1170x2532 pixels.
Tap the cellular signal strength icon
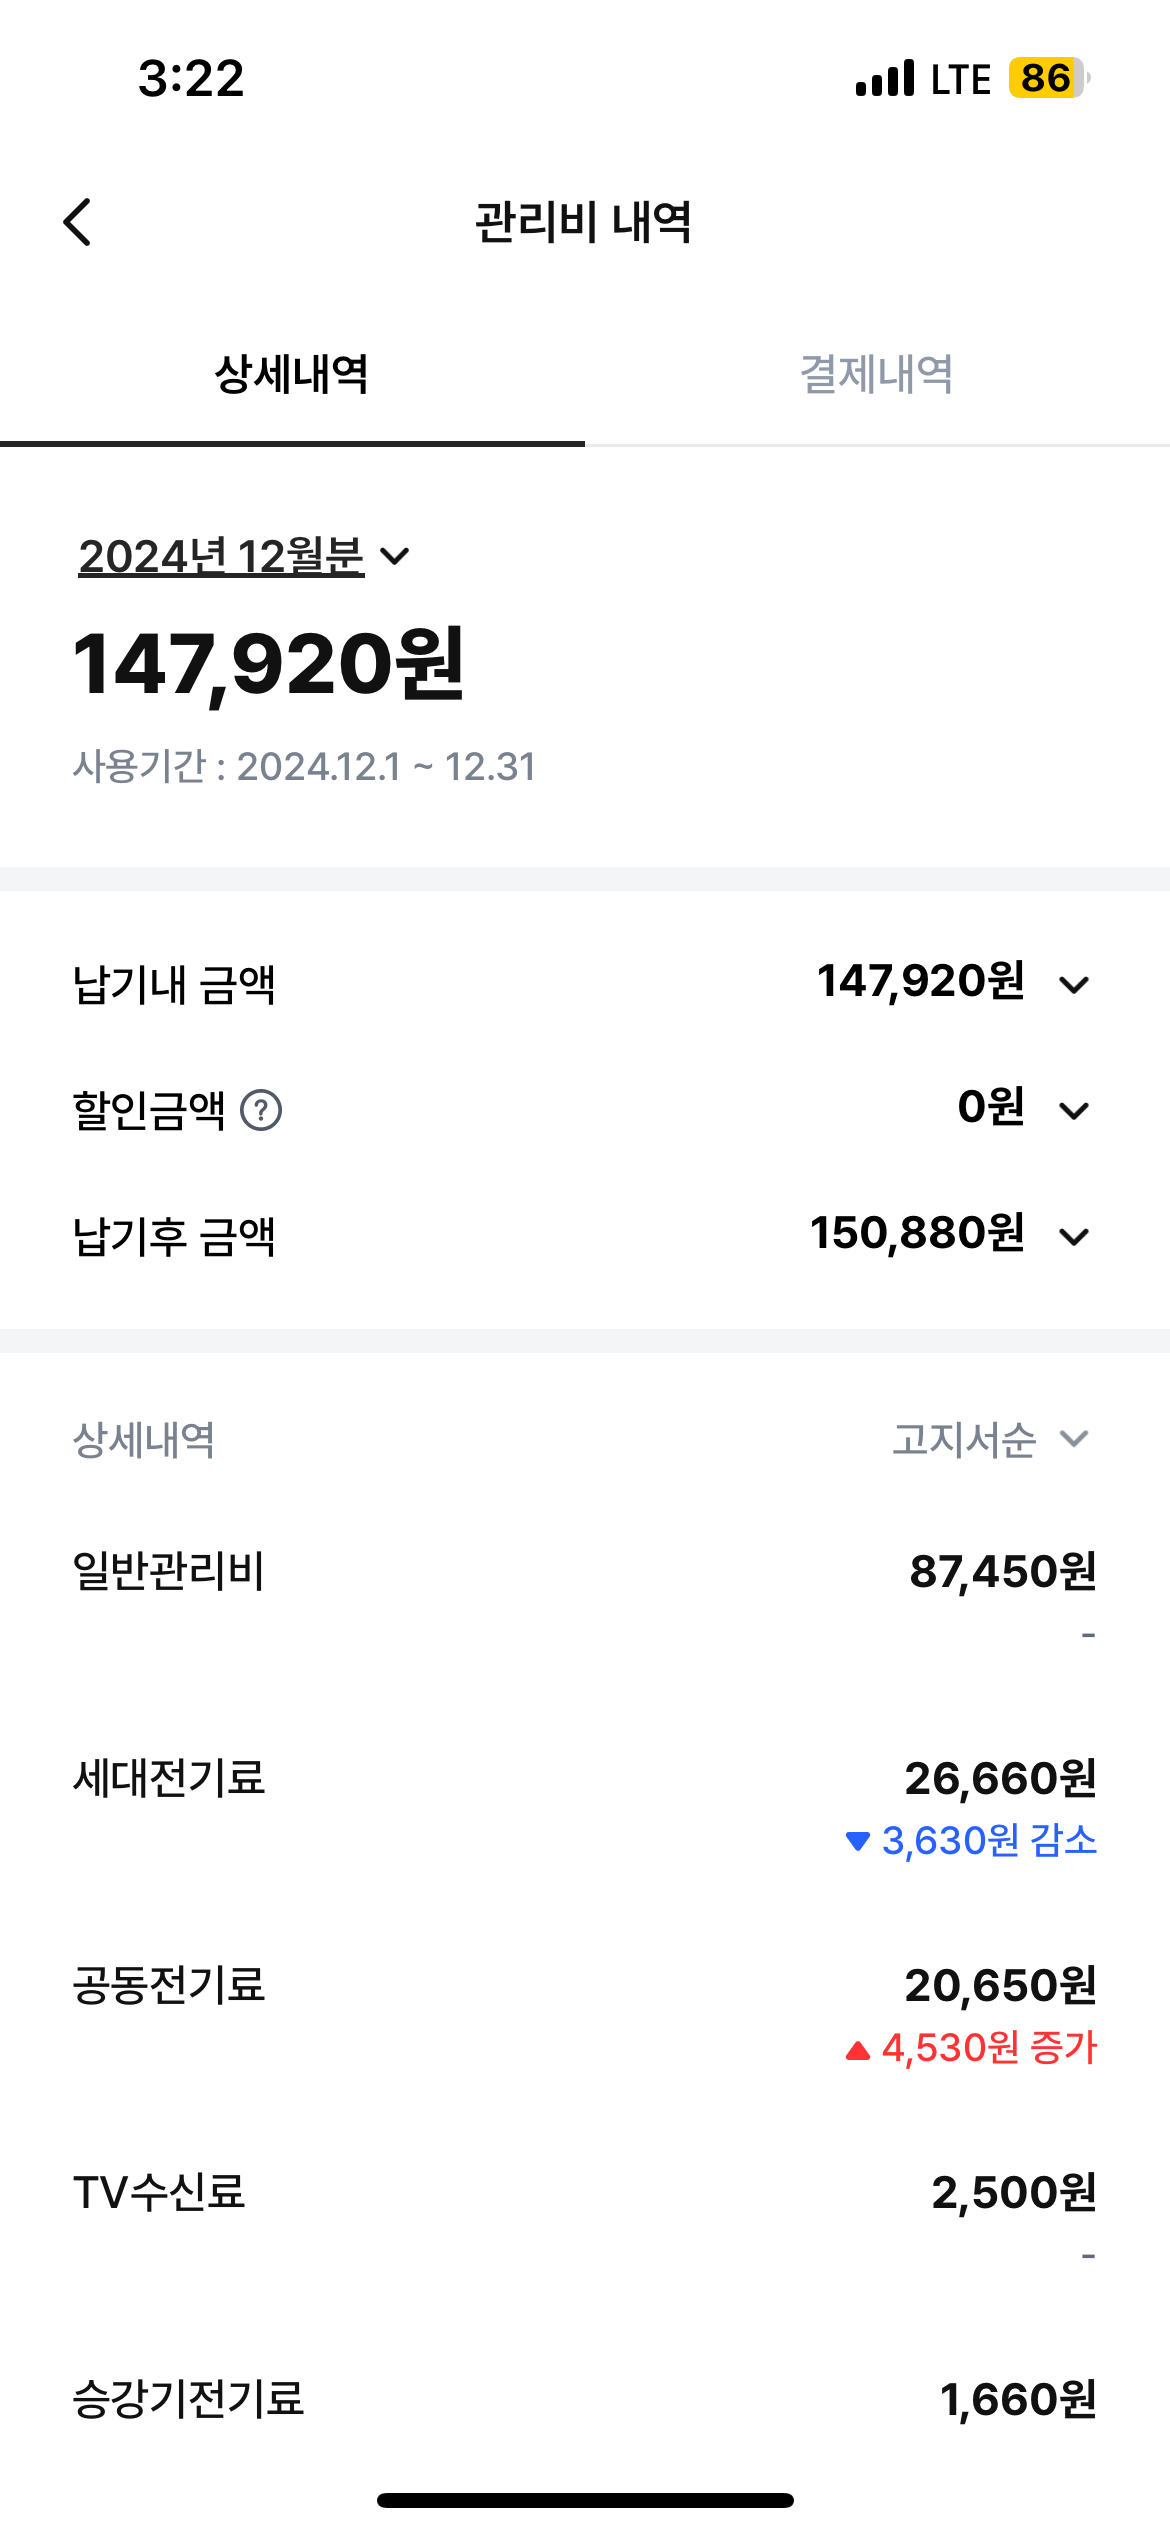(x=885, y=79)
